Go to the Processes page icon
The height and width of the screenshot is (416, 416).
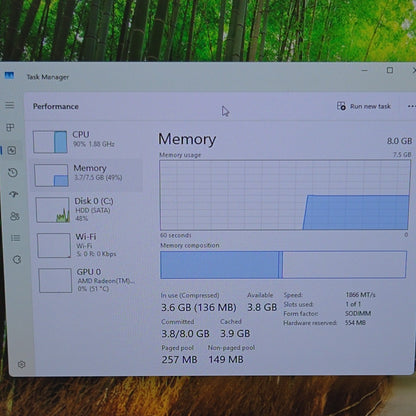tap(10, 127)
